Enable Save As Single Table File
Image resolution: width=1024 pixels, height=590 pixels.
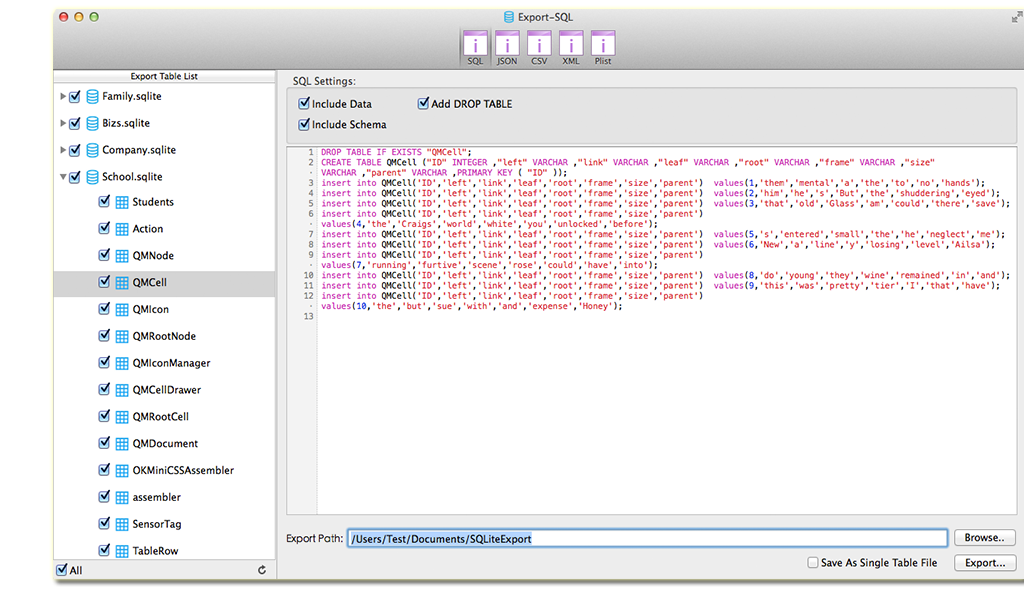click(x=813, y=563)
